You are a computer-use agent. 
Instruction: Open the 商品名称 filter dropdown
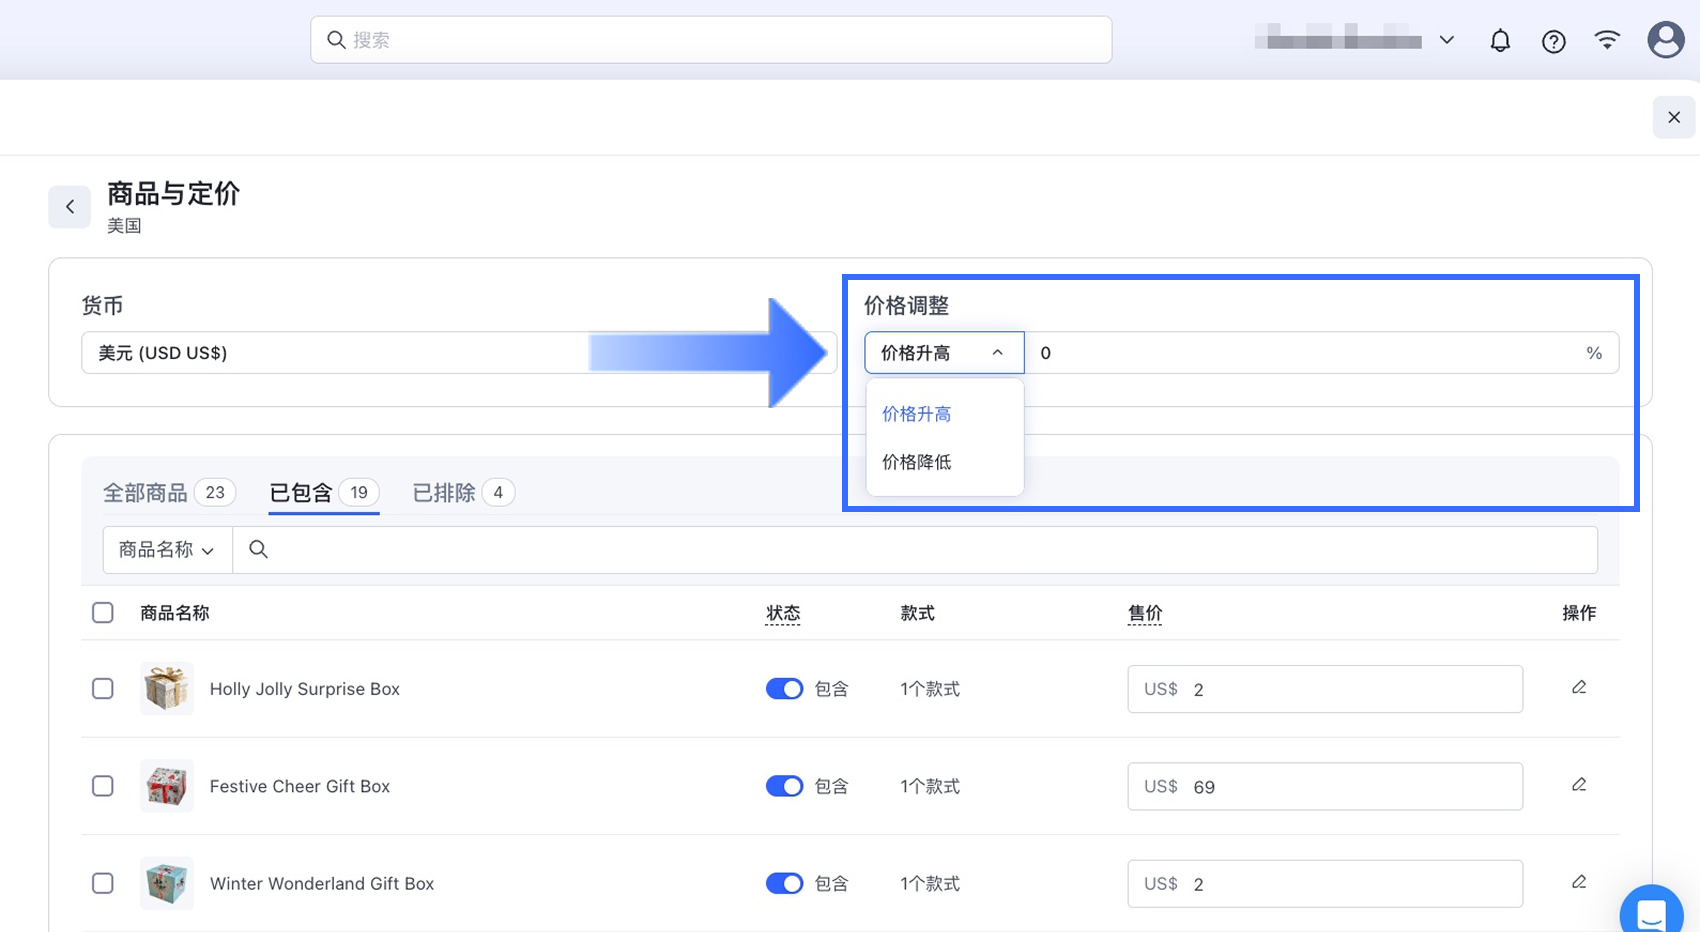[167, 550]
